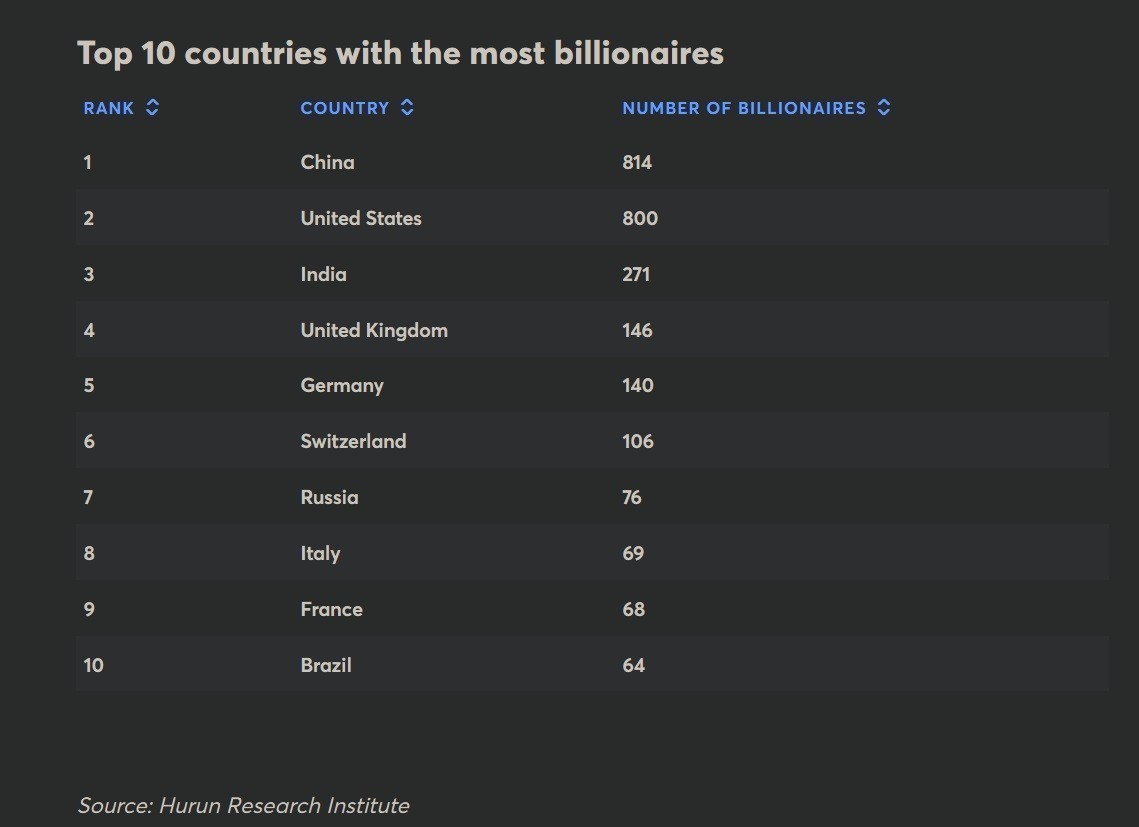Click Switzerland's count of 106
Image resolution: width=1139 pixels, height=827 pixels.
coord(637,441)
